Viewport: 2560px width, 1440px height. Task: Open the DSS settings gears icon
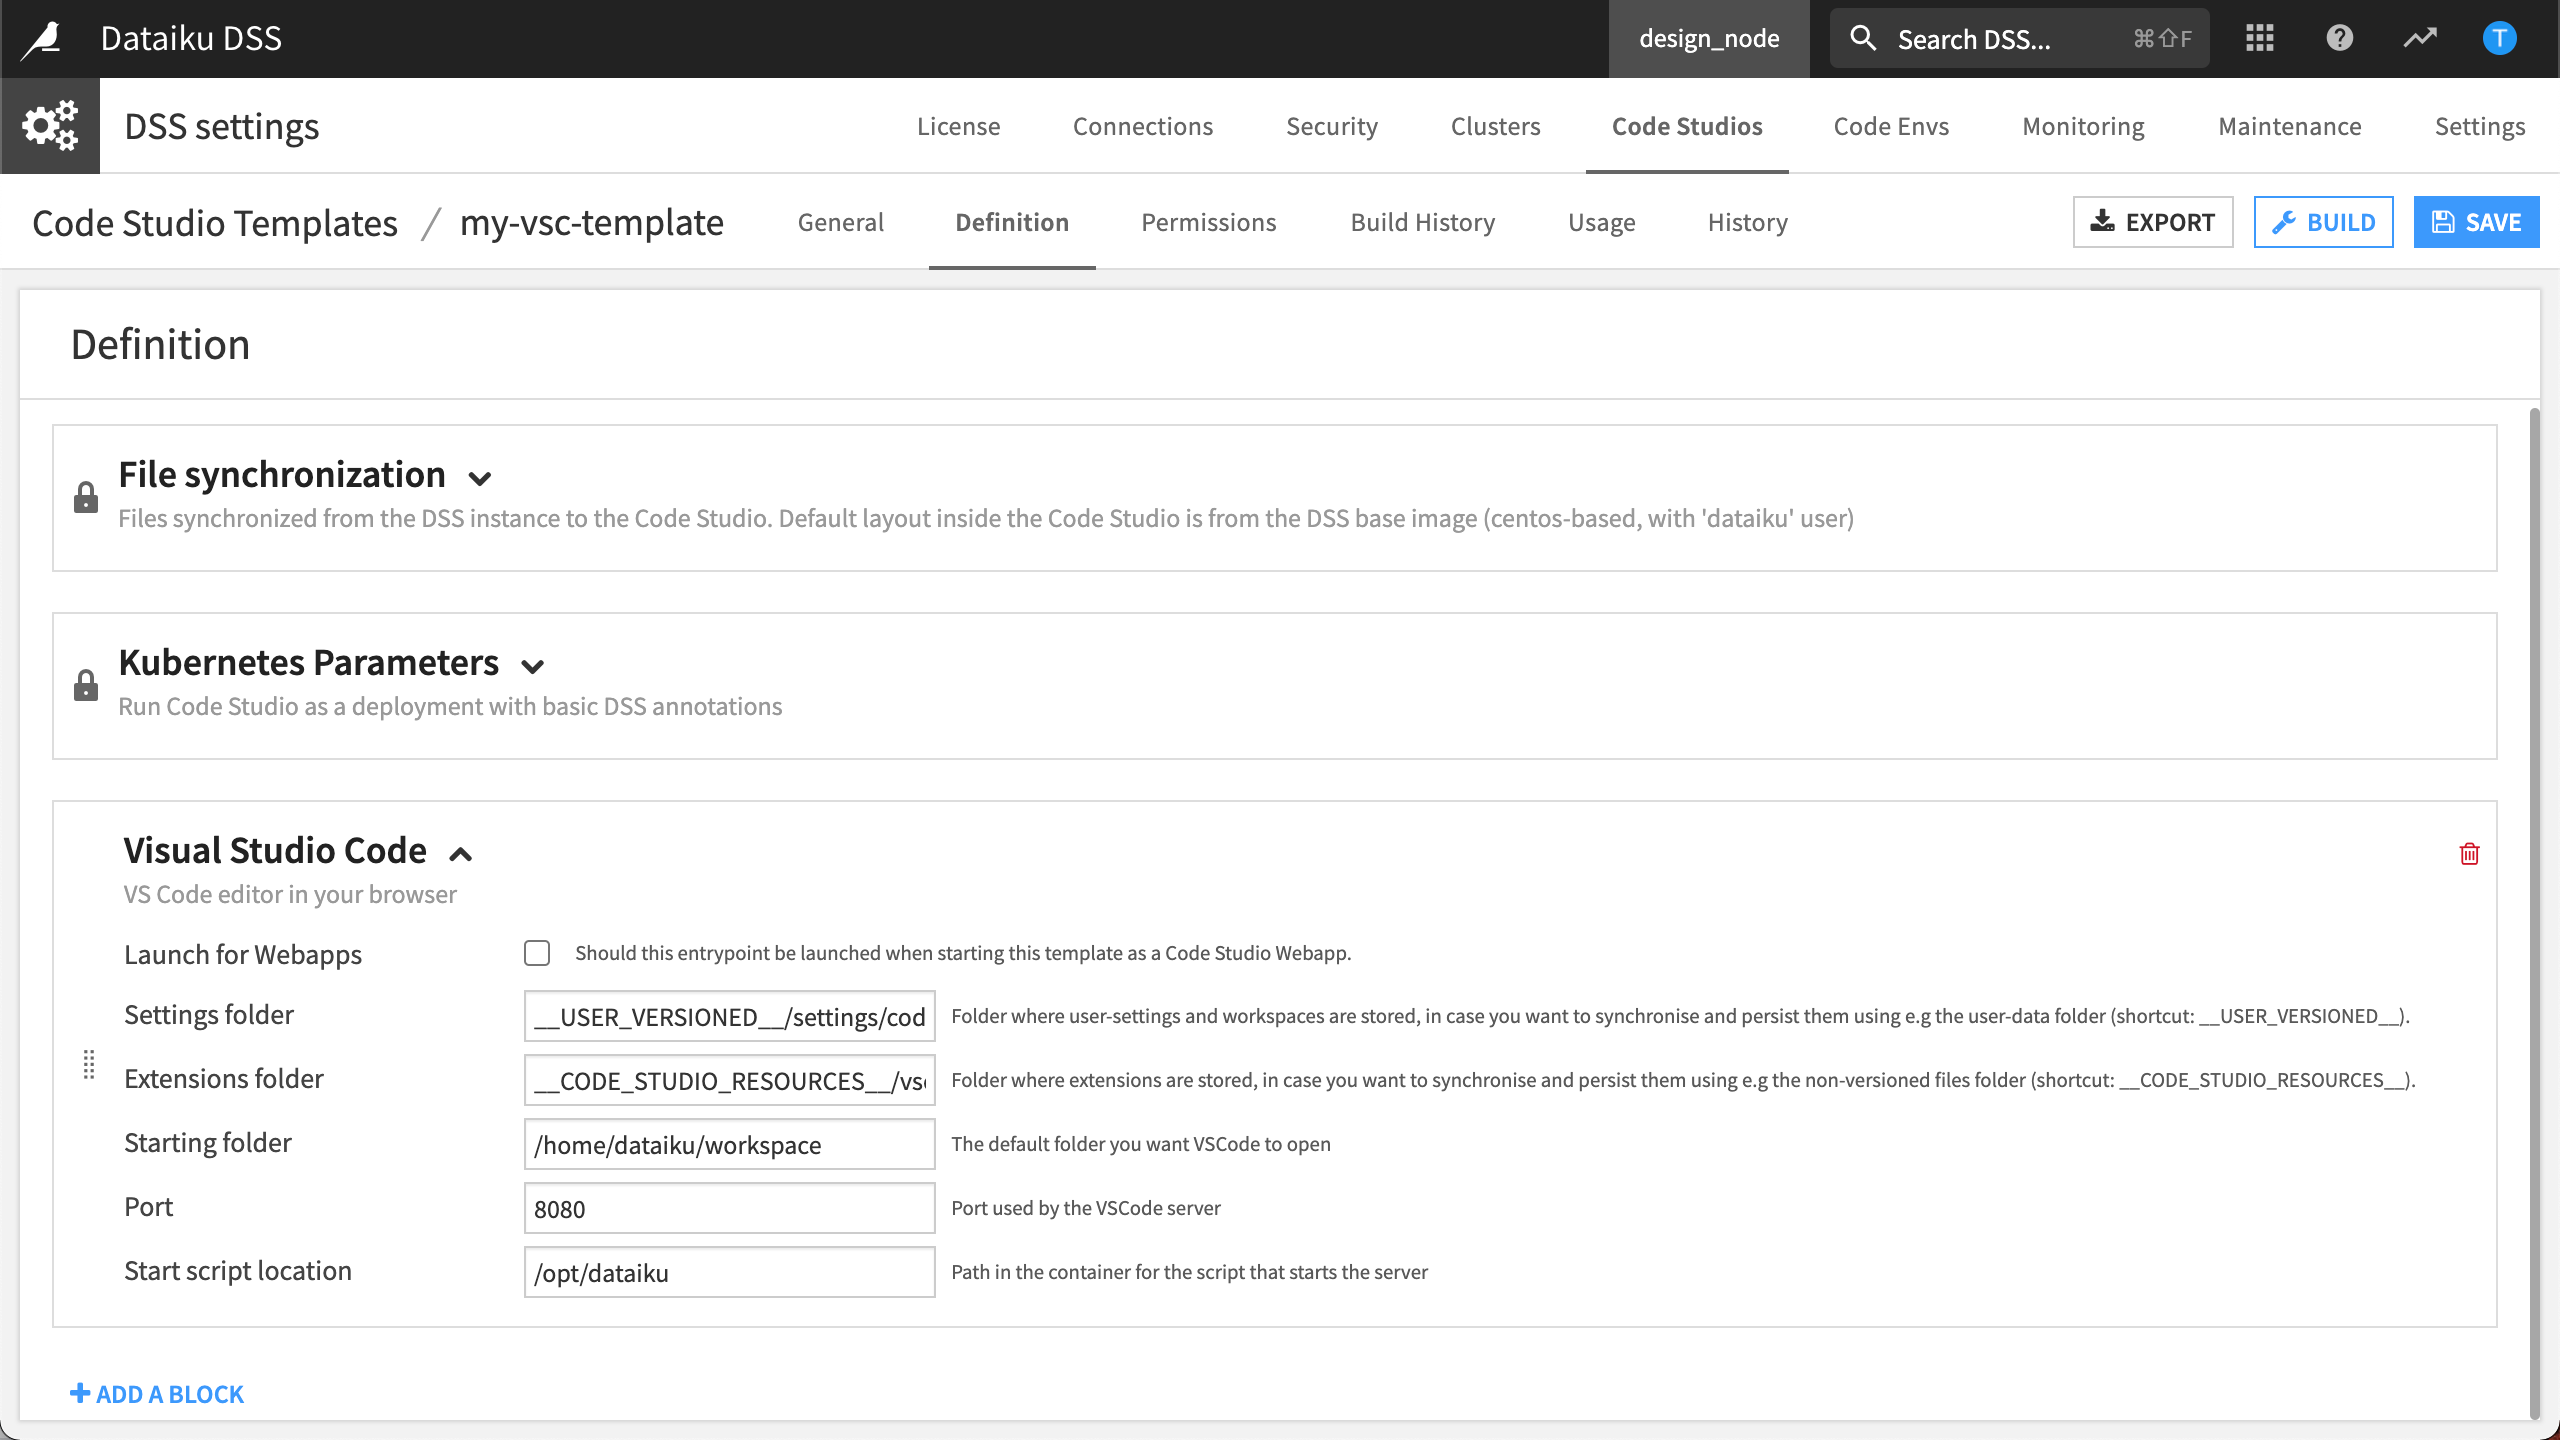(50, 126)
